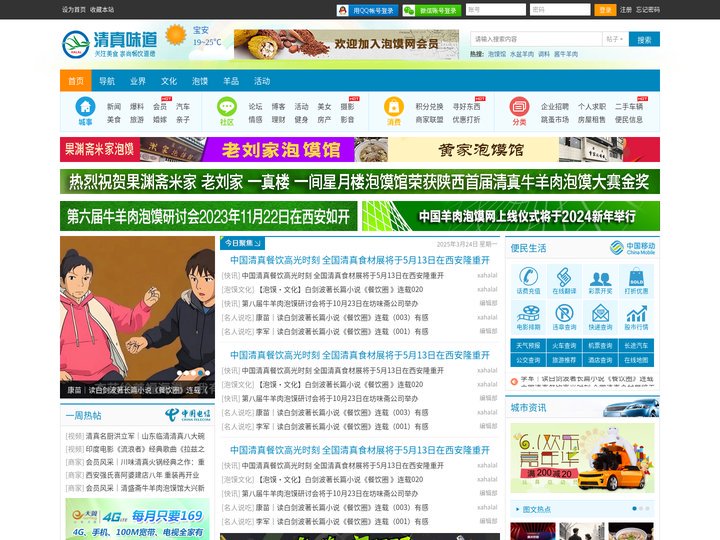This screenshot has height=540, width=720.
Task: Click the 注册 link
Action: 625,10
